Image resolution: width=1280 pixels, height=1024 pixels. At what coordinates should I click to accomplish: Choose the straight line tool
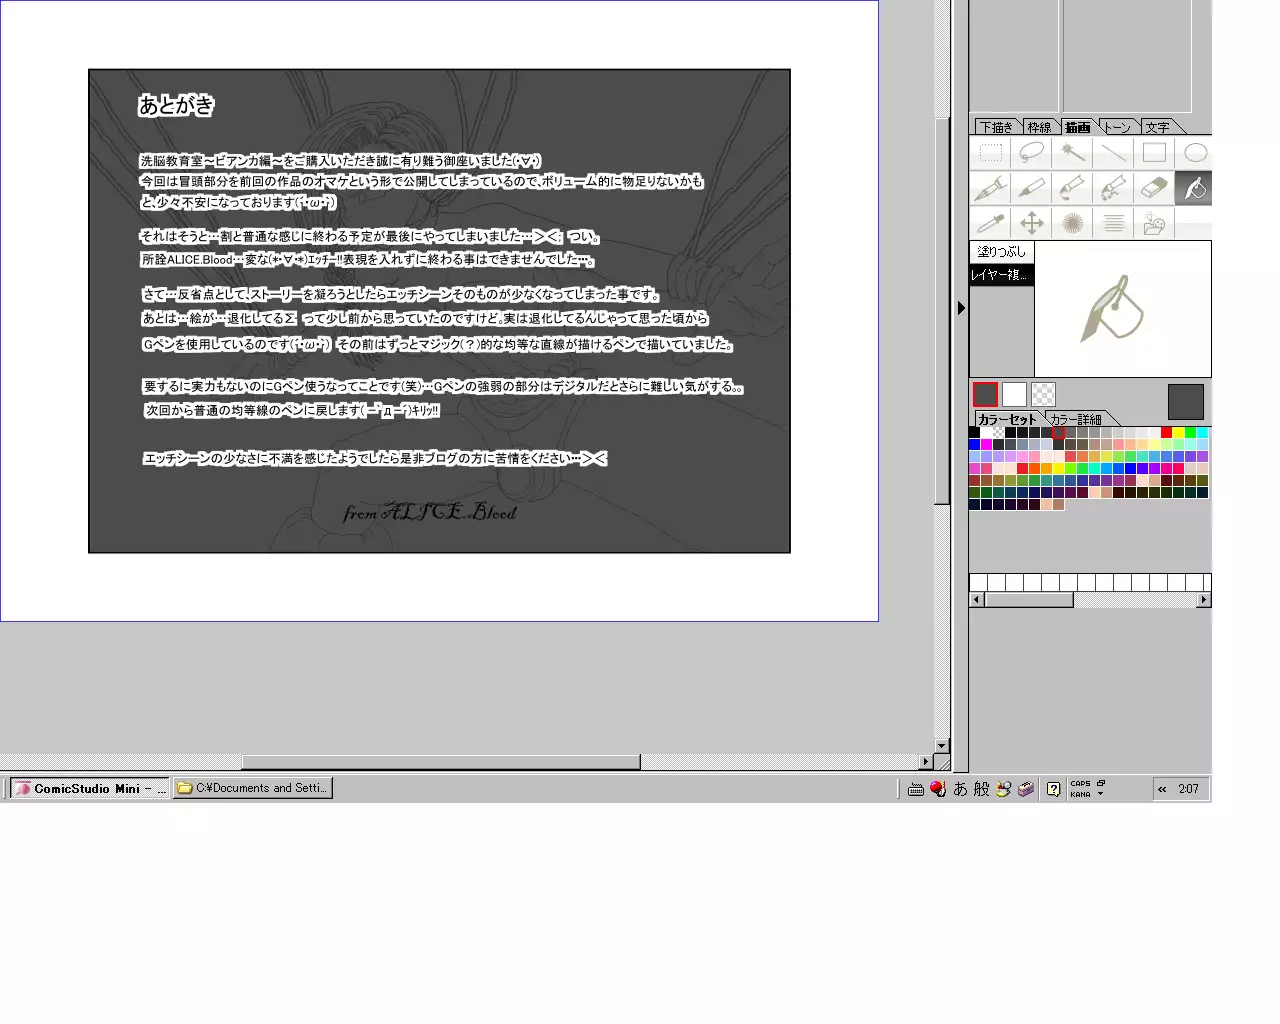(1113, 153)
